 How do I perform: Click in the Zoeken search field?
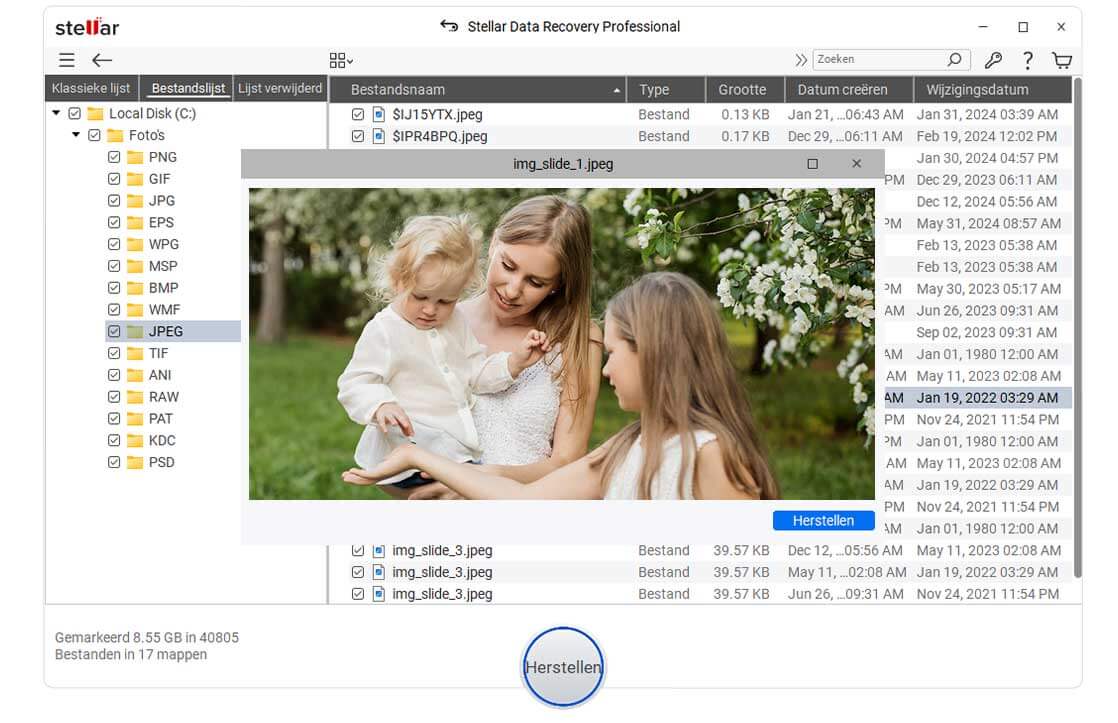(x=876, y=60)
